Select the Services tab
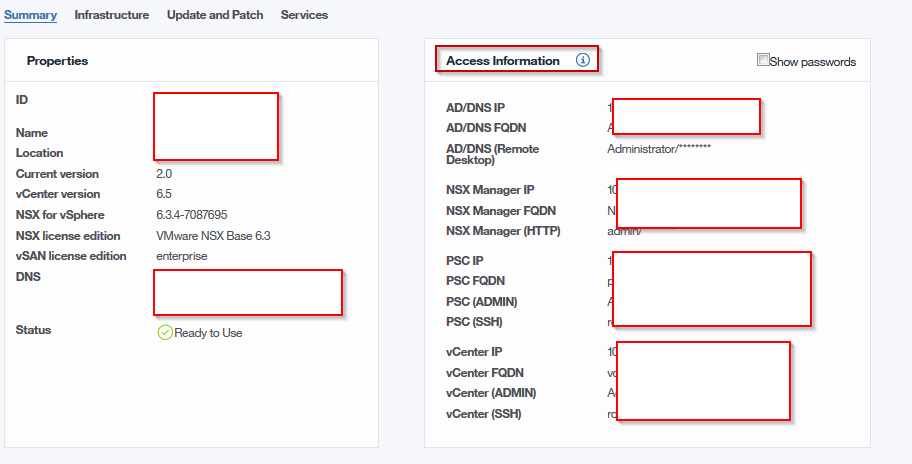 (x=304, y=15)
